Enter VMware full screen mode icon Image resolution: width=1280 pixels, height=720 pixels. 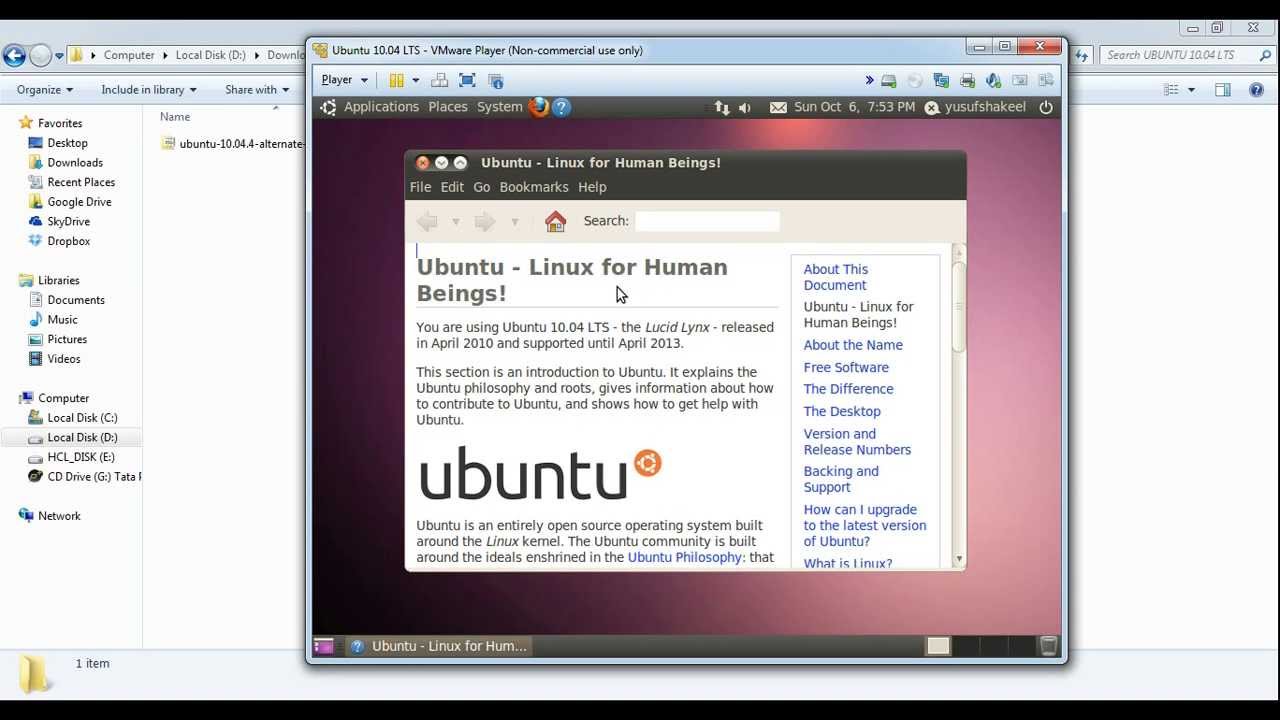pos(467,80)
